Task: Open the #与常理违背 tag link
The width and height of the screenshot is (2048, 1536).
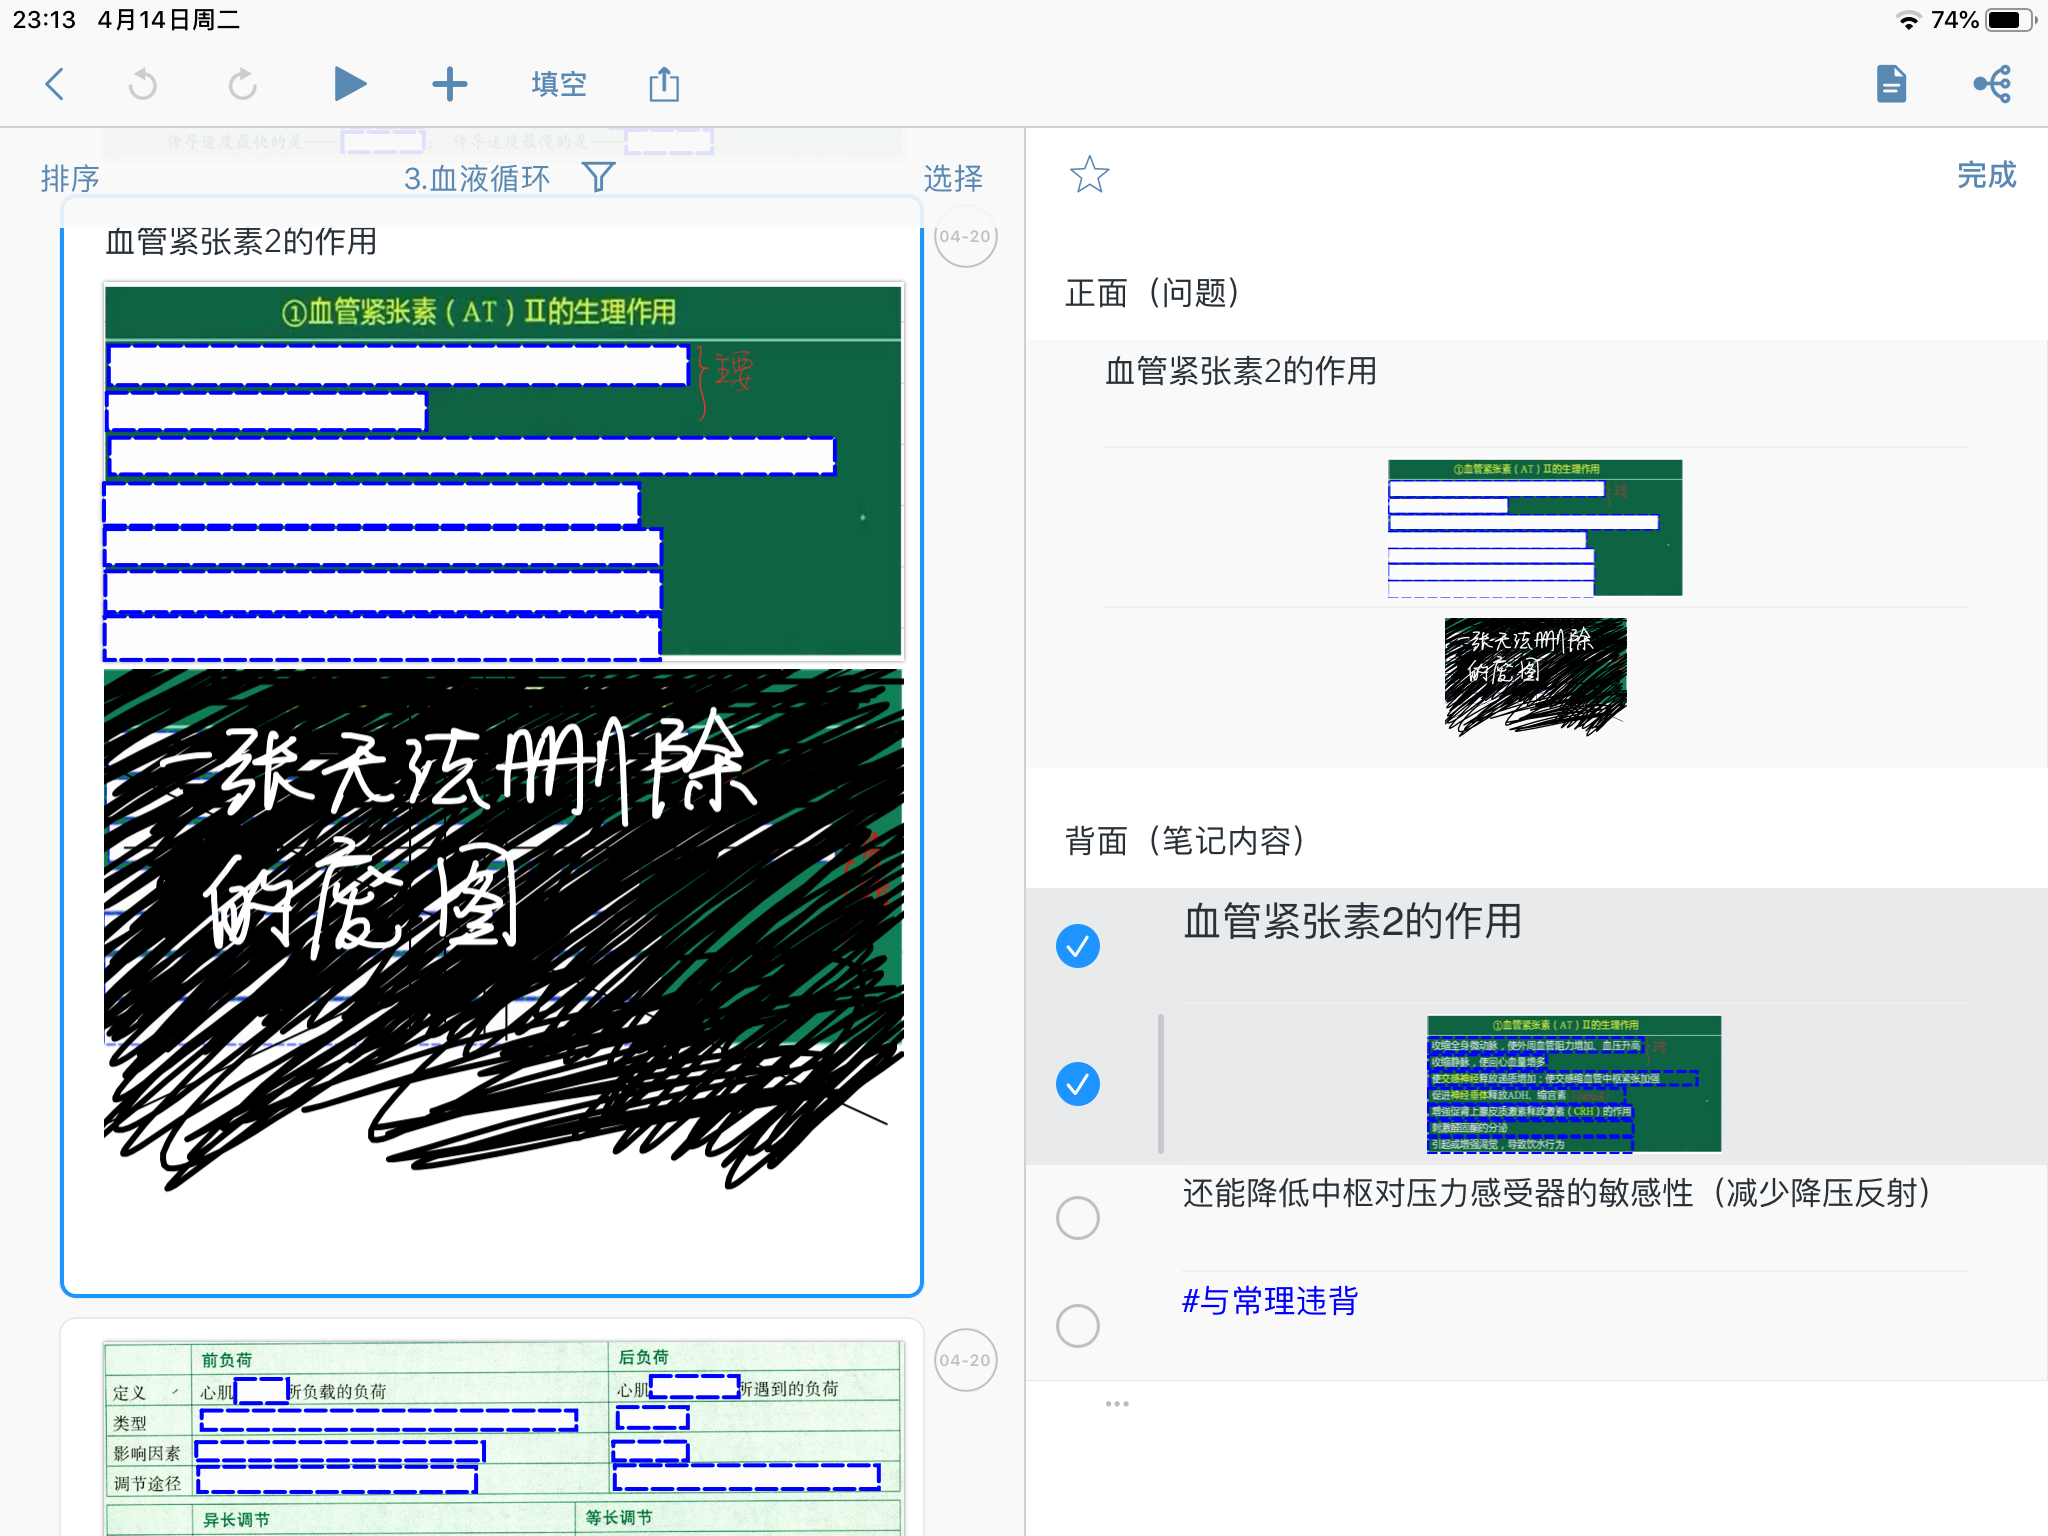Action: pos(1270,1301)
